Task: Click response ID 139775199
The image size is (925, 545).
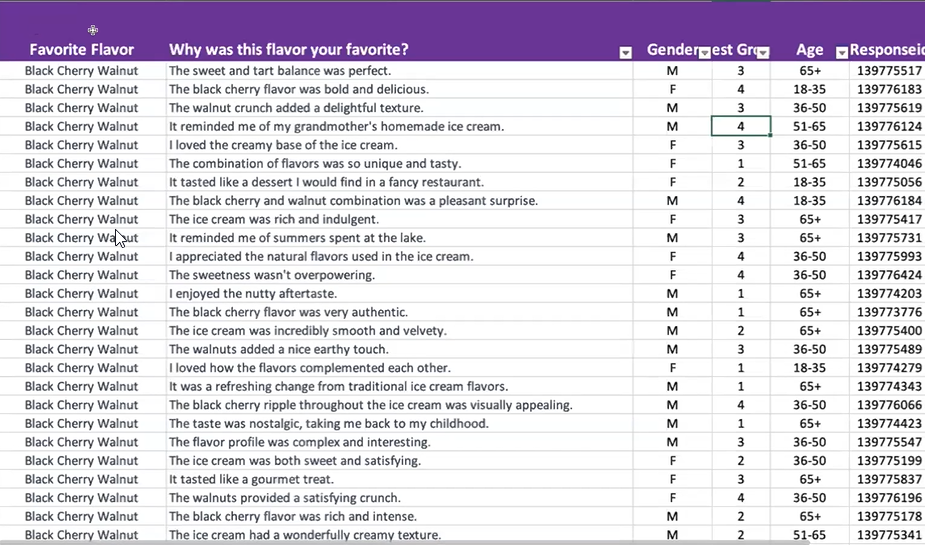Action: coord(887,461)
